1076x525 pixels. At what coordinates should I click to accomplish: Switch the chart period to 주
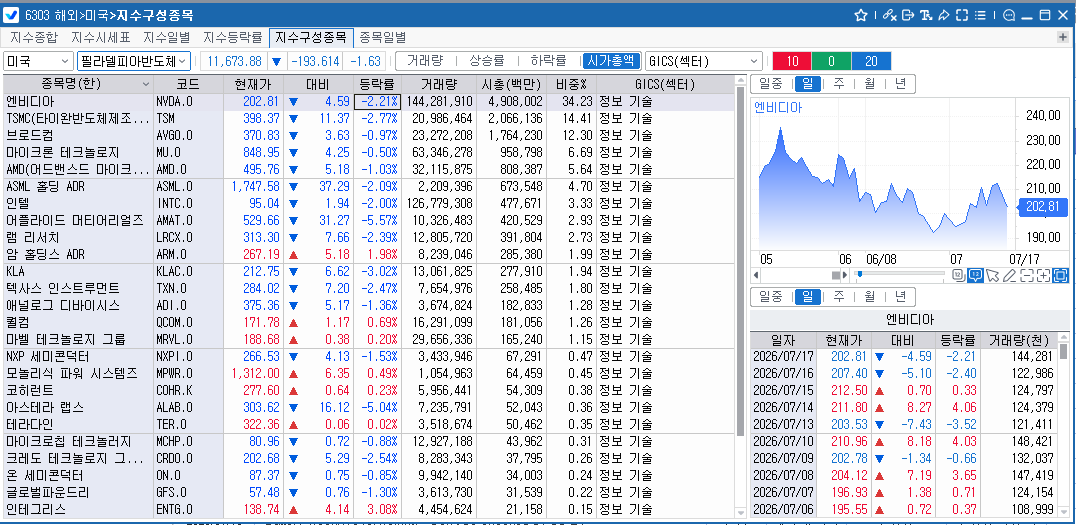(x=839, y=84)
